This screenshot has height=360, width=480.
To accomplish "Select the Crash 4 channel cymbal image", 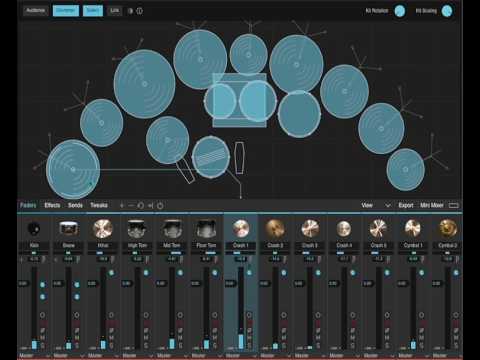I will point(344,229).
